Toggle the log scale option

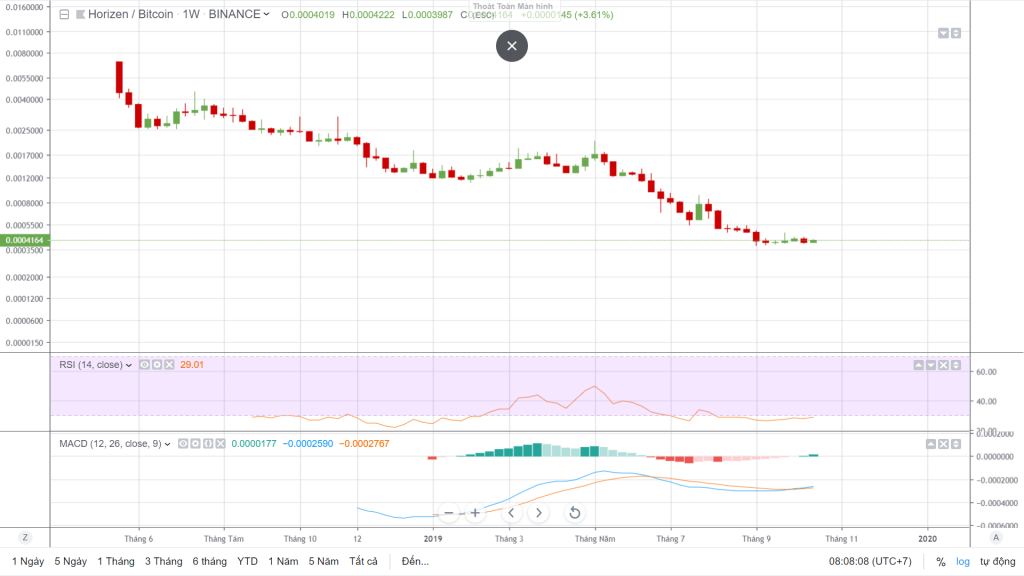(x=963, y=562)
